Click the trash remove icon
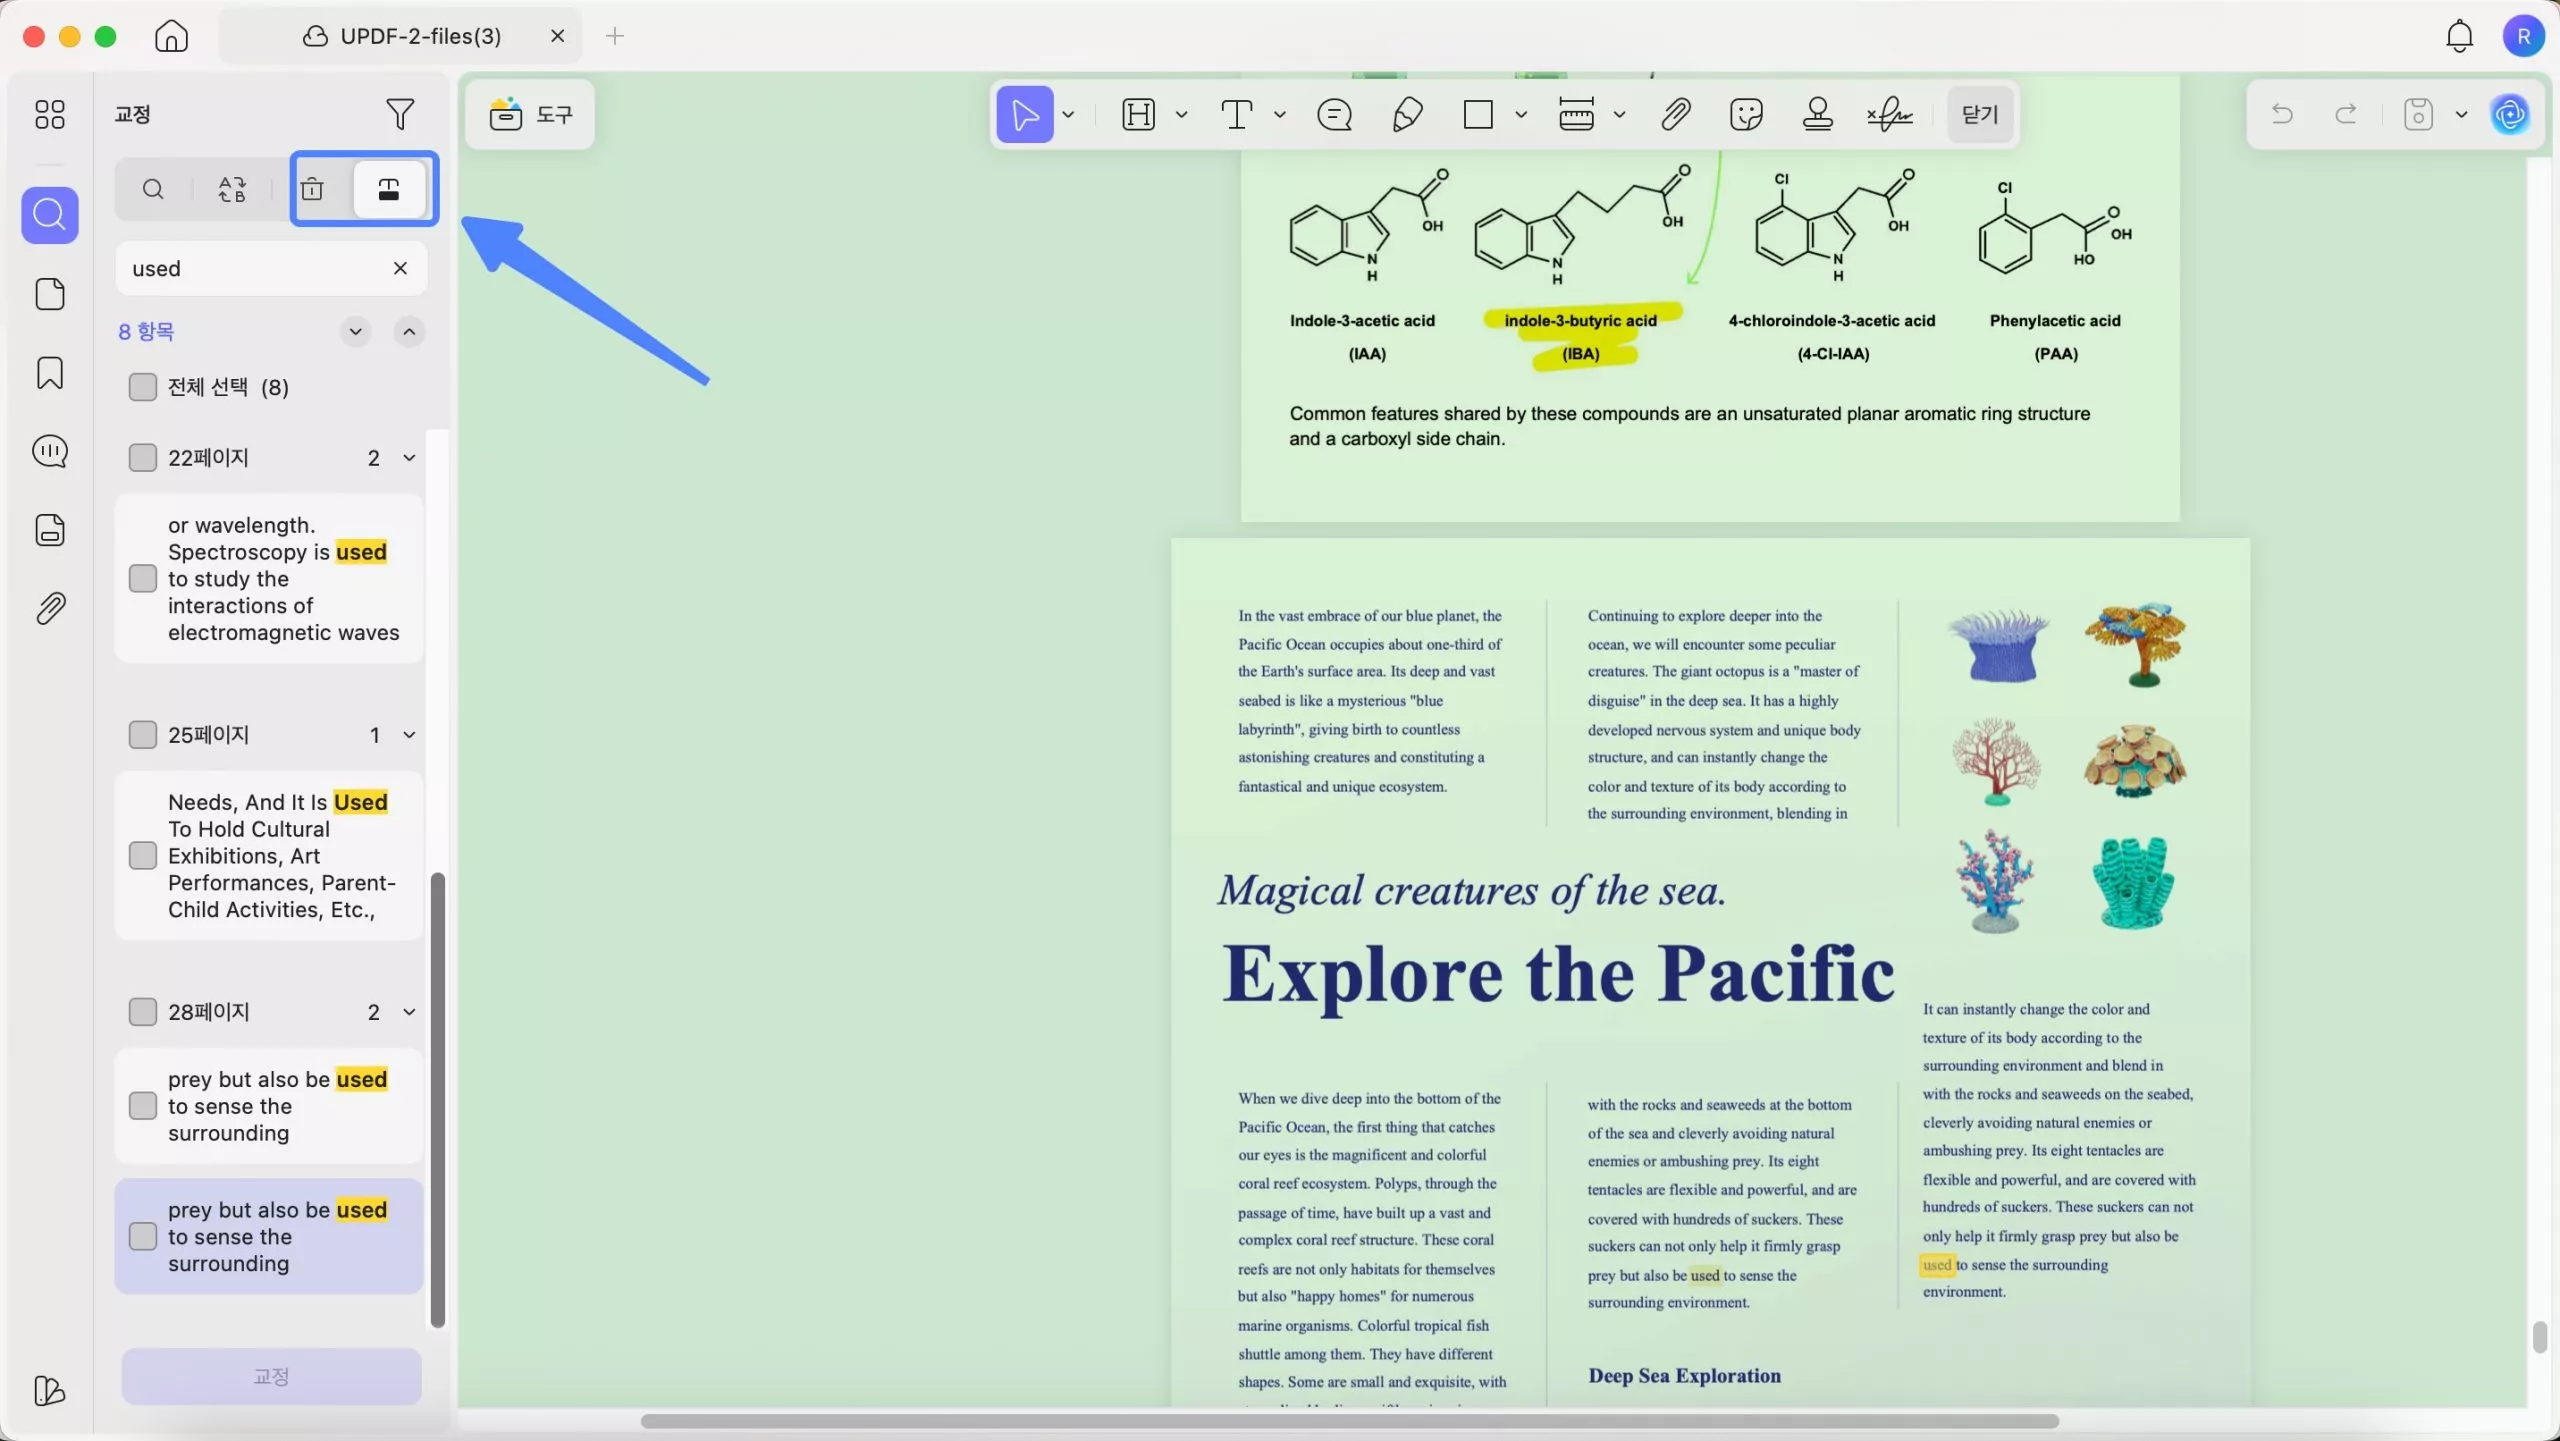Image resolution: width=2560 pixels, height=1441 pixels. [x=313, y=189]
